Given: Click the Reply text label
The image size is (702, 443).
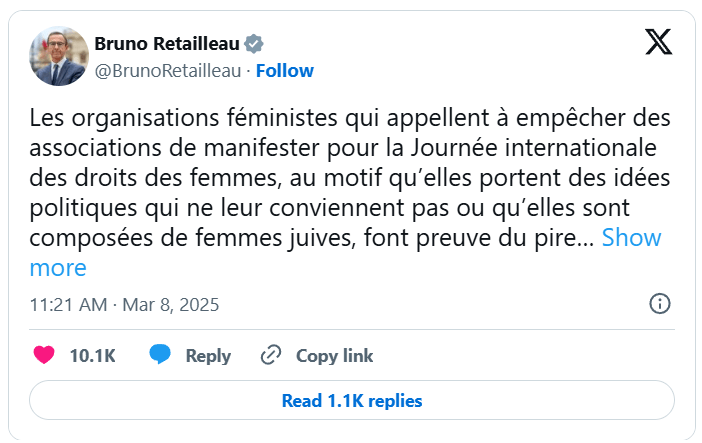Looking at the screenshot, I should (208, 356).
